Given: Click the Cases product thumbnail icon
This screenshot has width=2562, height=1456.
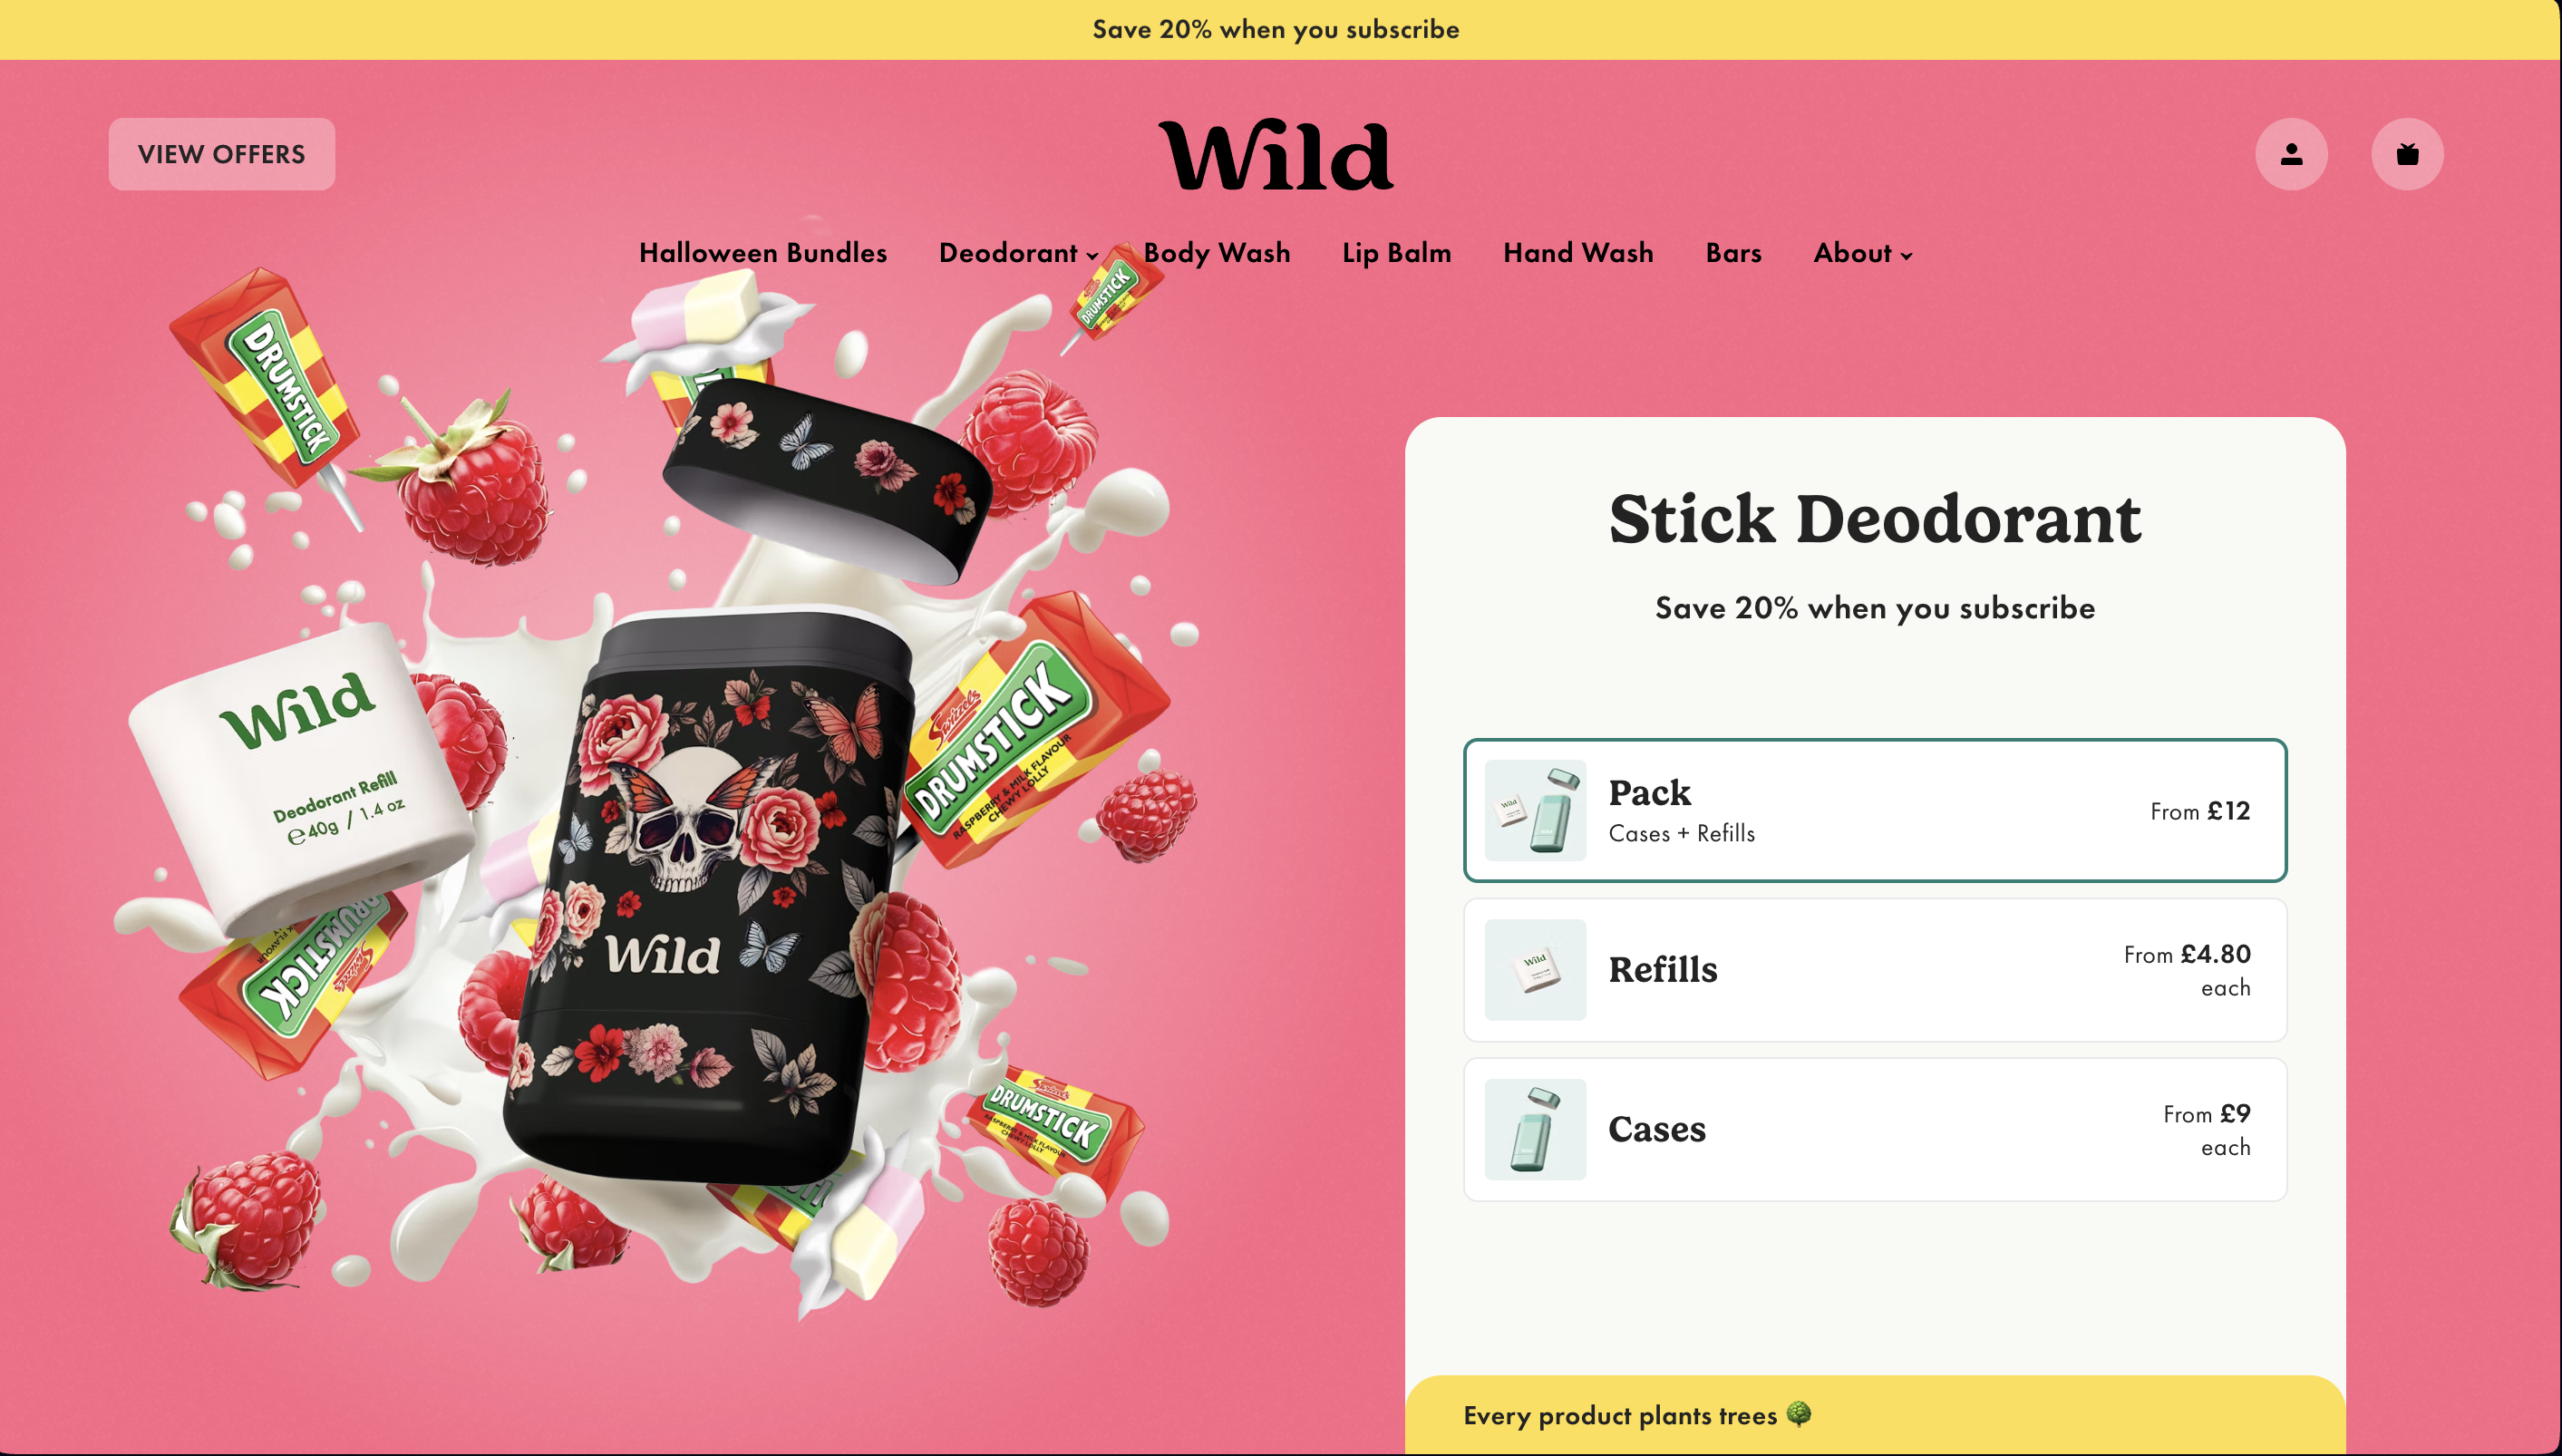Looking at the screenshot, I should pyautogui.click(x=1535, y=1129).
